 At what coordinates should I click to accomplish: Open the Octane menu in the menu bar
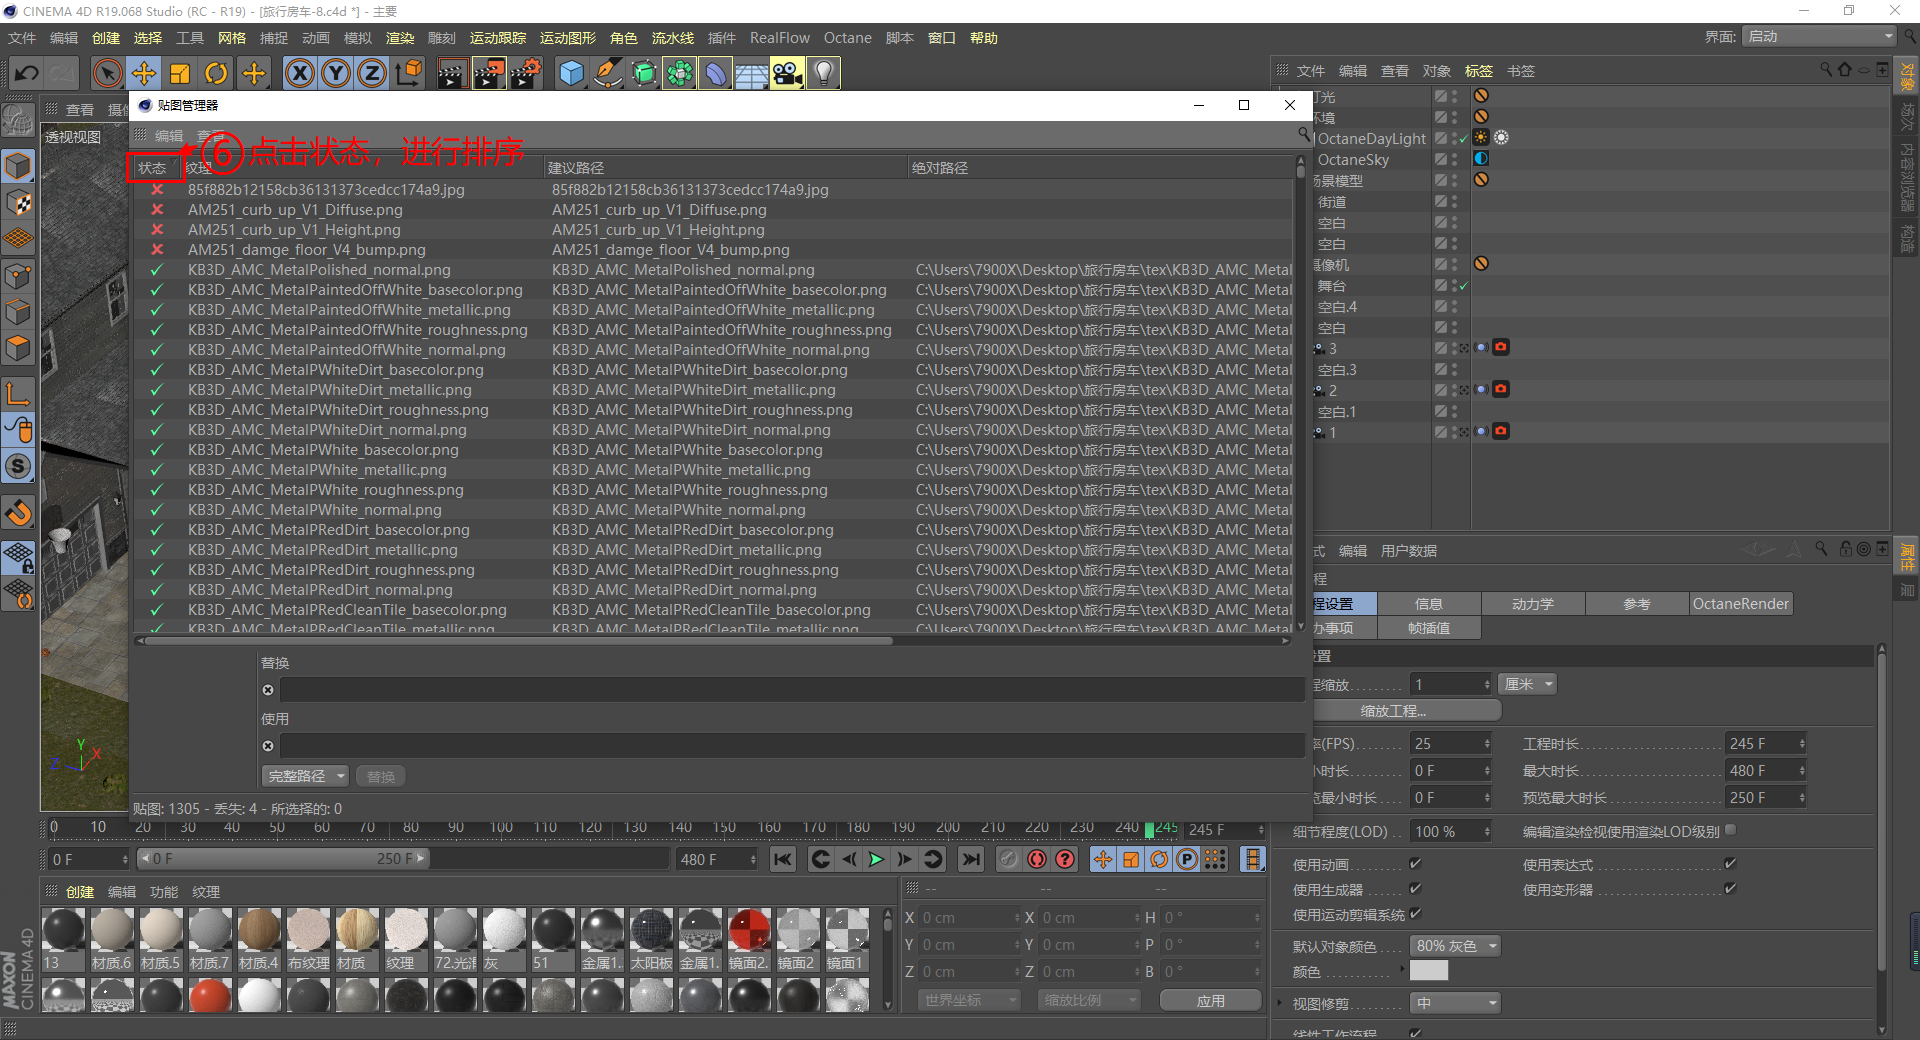click(x=848, y=38)
